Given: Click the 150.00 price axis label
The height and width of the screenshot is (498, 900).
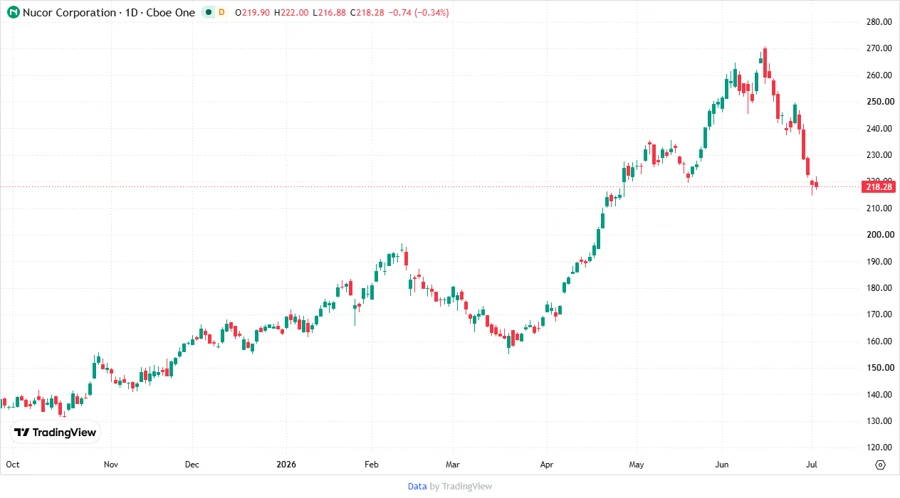Looking at the screenshot, I should click(x=879, y=368).
